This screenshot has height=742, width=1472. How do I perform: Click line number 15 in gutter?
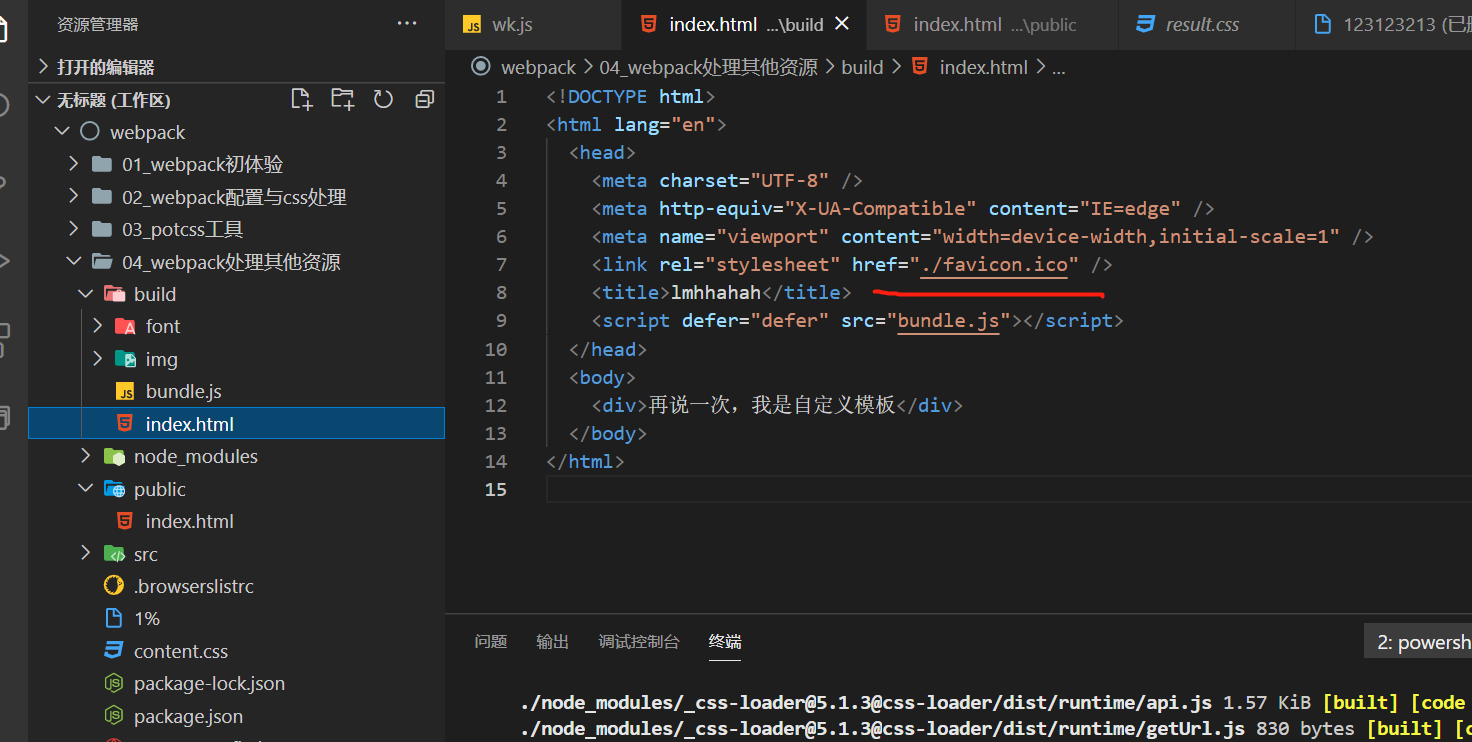496,489
